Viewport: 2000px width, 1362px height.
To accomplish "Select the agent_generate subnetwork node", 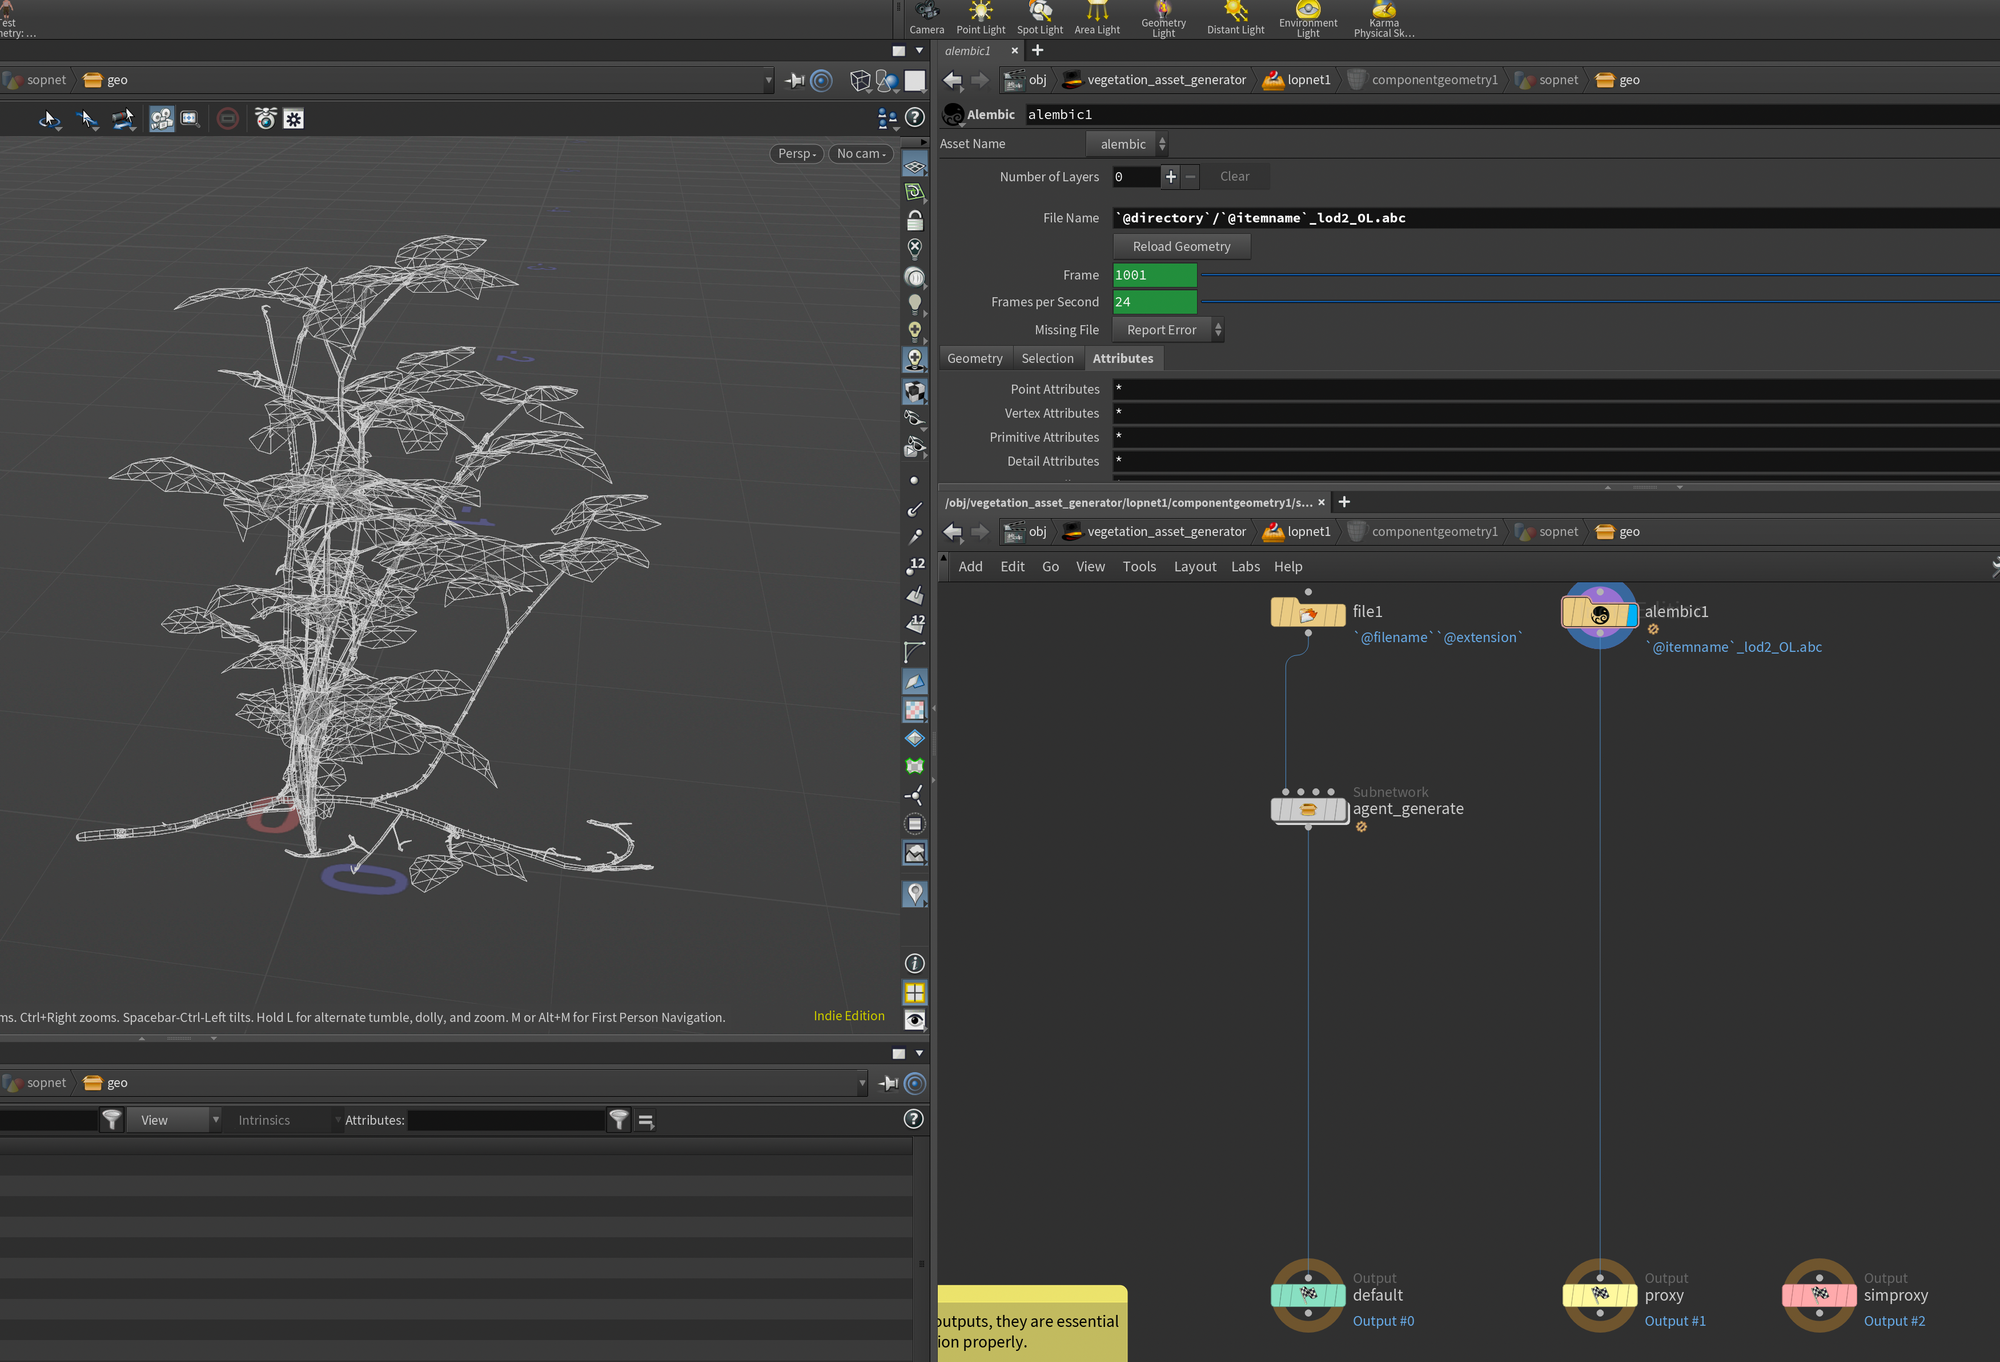I will click(1308, 809).
